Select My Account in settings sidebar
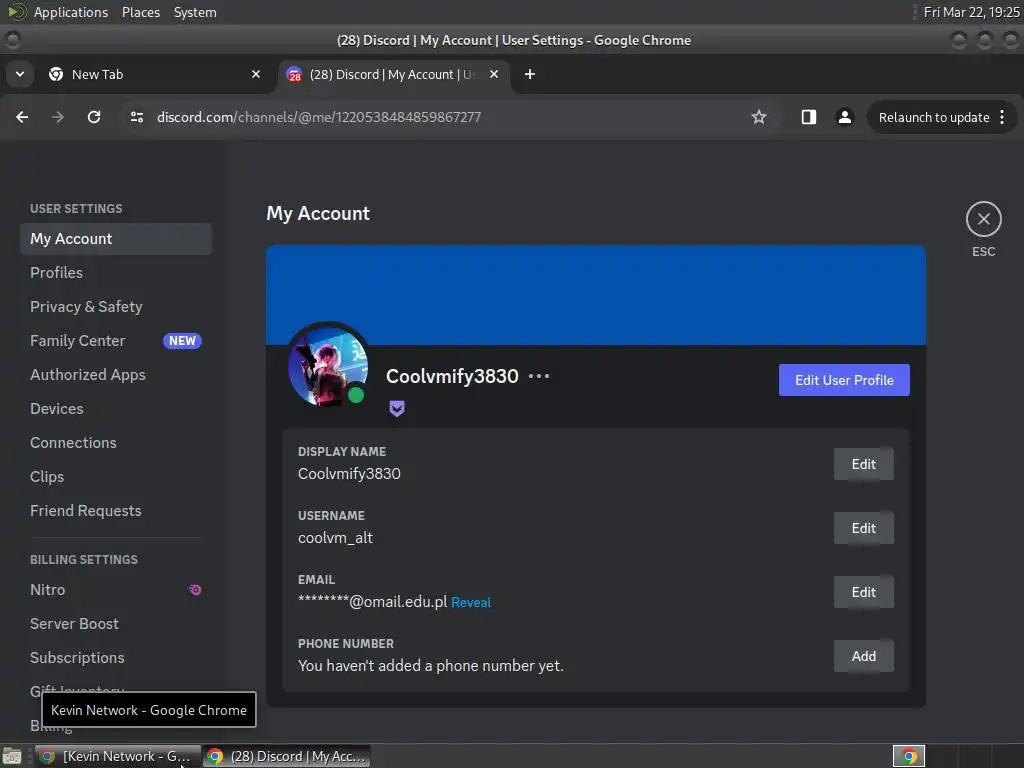Viewport: 1024px width, 768px height. pos(116,239)
